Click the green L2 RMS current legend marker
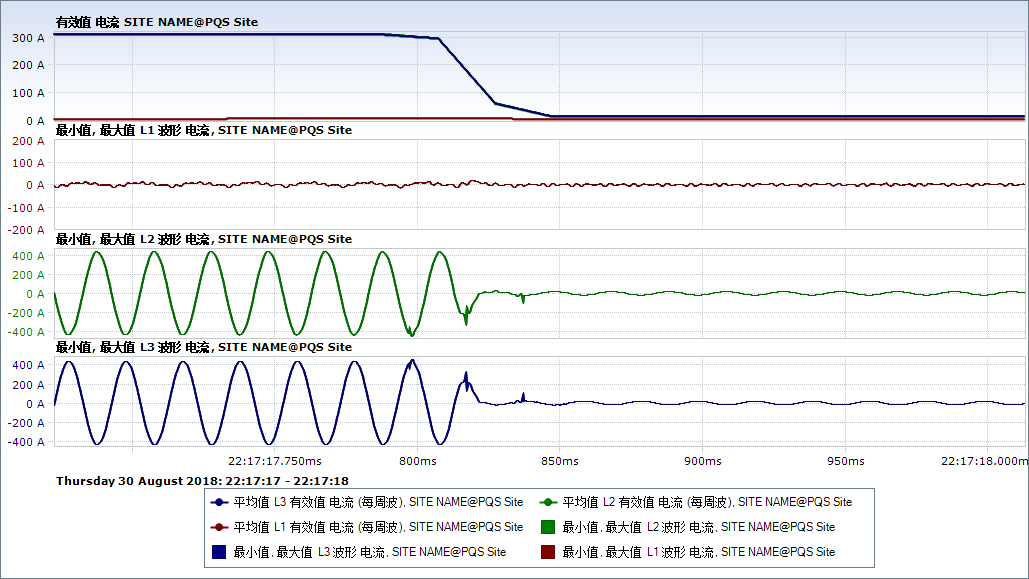 click(547, 502)
